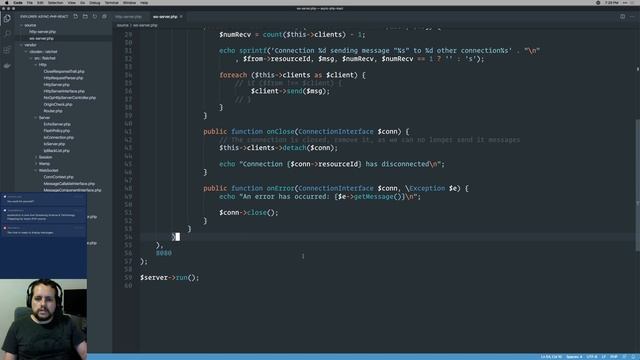Close the ws-server.php editor tab
This screenshot has width=640, height=360.
(x=181, y=17)
